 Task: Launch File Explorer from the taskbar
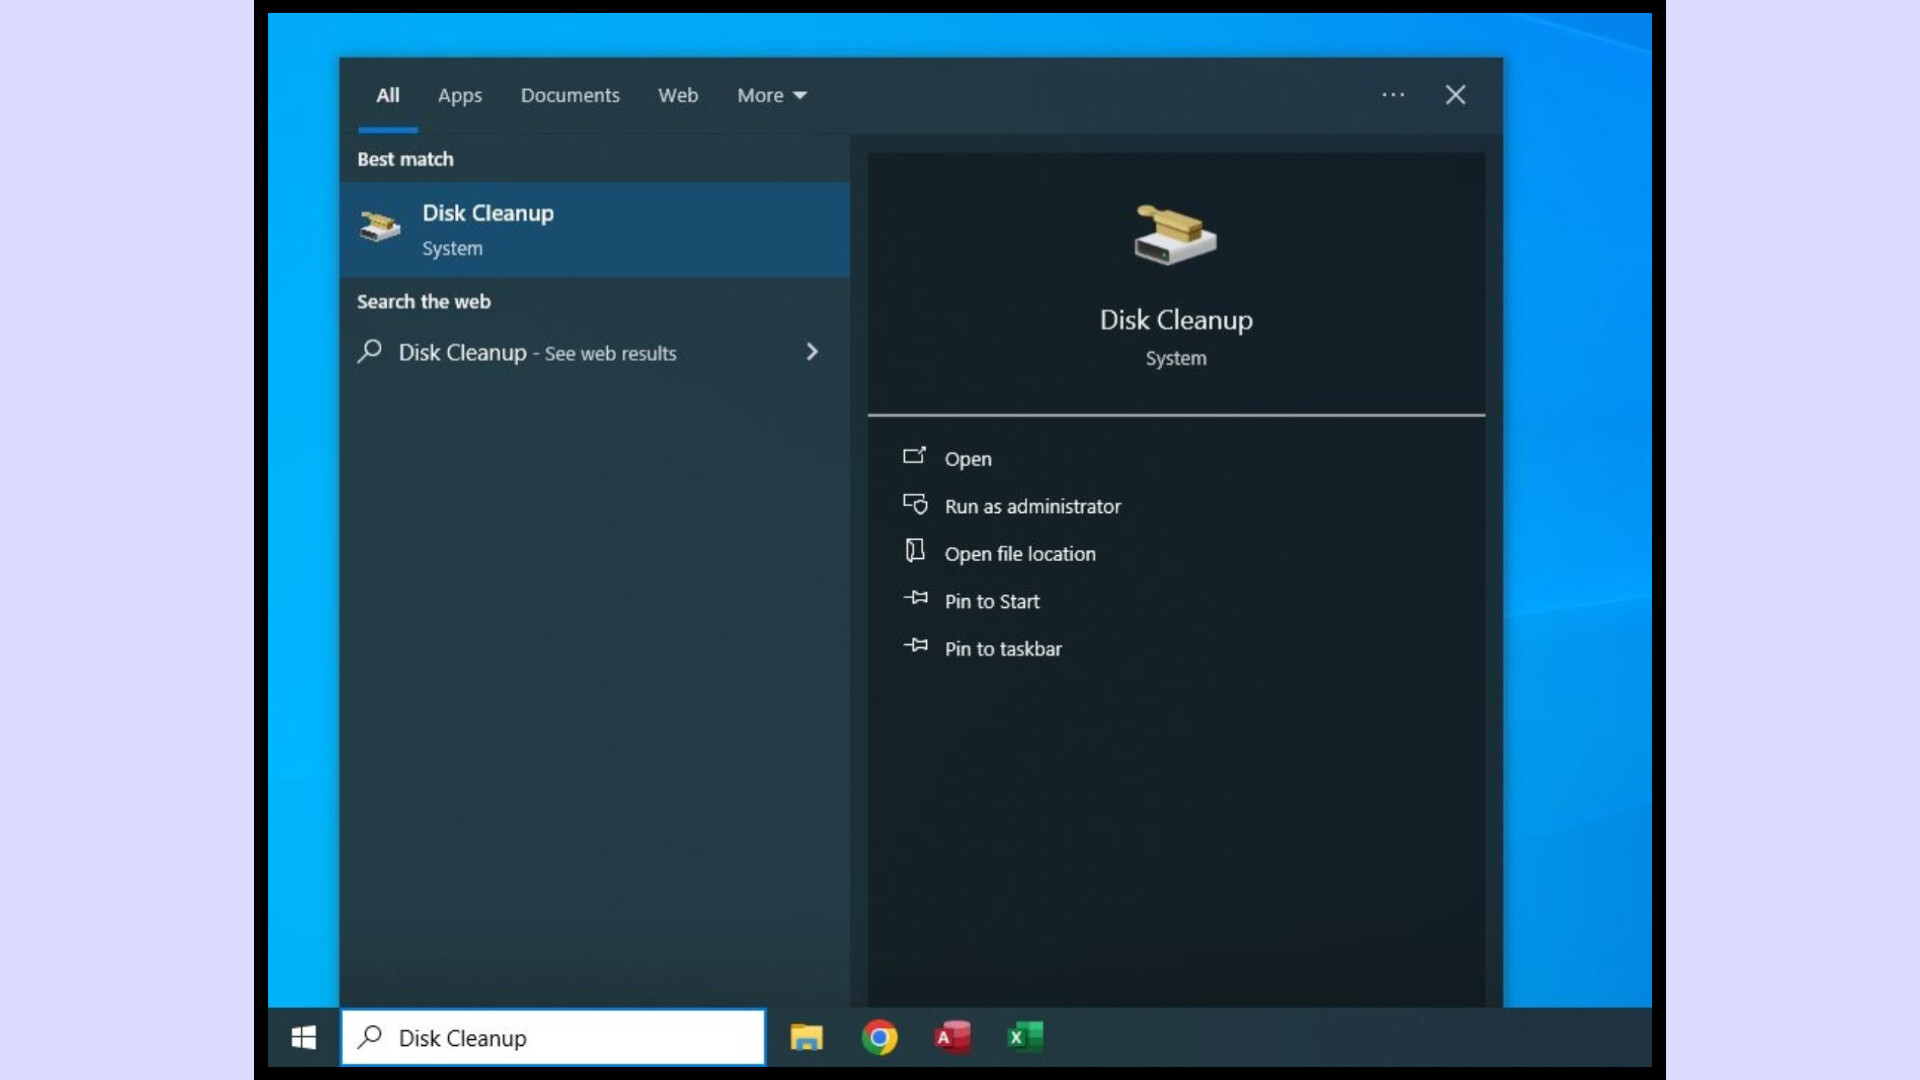pyautogui.click(x=806, y=1037)
